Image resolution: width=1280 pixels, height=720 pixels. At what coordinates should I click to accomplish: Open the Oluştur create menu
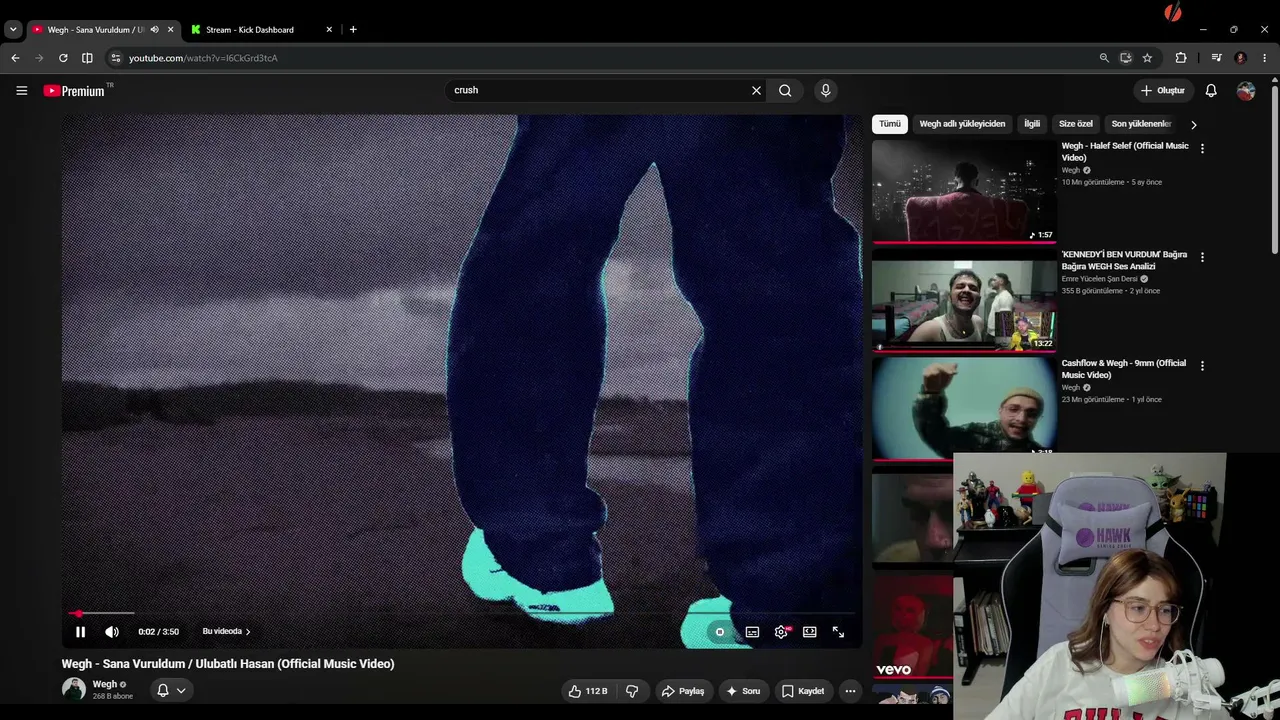click(1163, 90)
